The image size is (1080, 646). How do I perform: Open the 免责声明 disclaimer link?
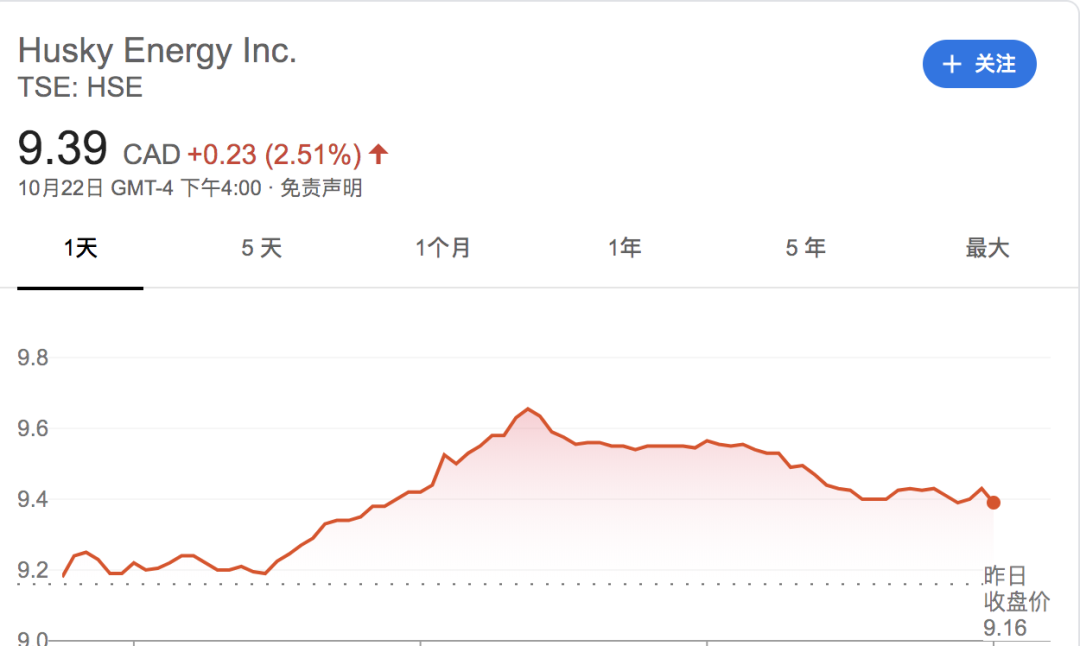[x=321, y=188]
